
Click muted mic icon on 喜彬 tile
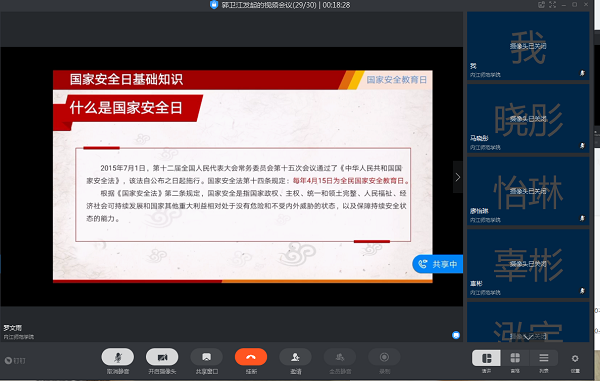pos(582,291)
